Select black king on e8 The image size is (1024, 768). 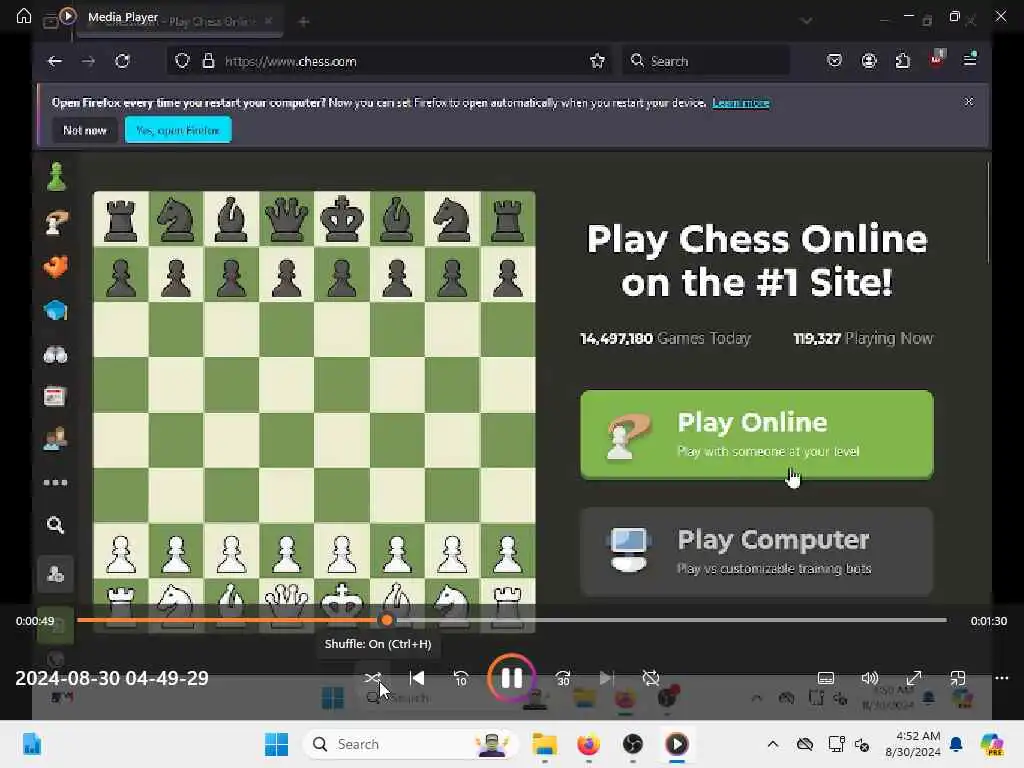tap(342, 219)
